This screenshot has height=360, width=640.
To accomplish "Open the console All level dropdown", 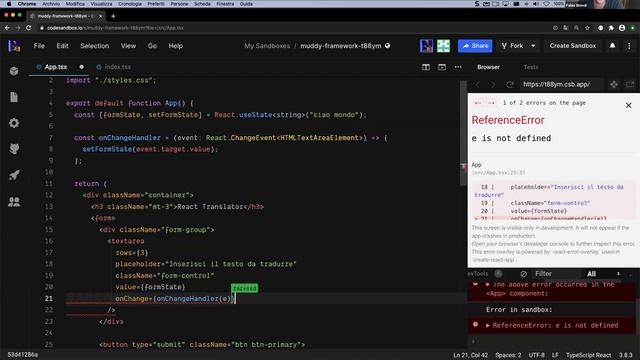I will pyautogui.click(x=603, y=274).
